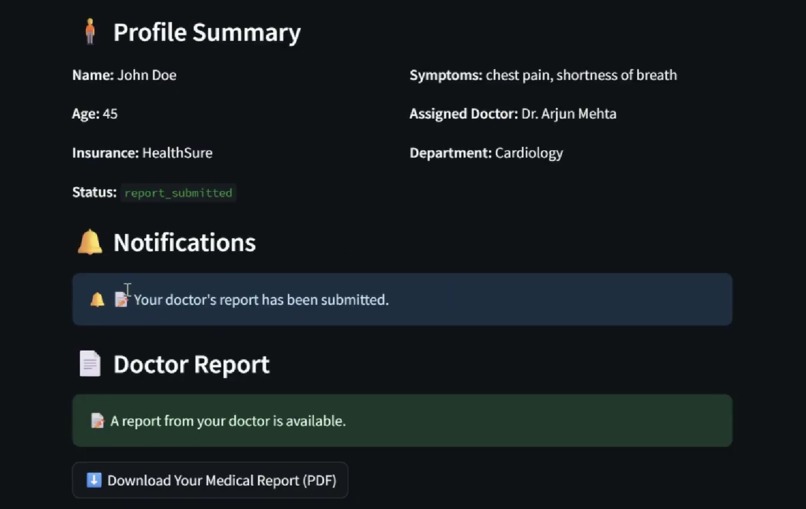
Task: Select the Doctor Report heading text
Action: [191, 365]
